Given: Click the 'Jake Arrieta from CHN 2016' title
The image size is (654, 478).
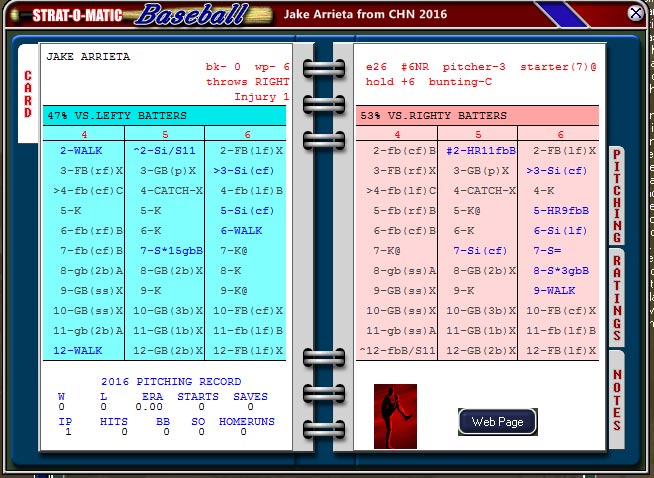Looking at the screenshot, I should 365,14.
